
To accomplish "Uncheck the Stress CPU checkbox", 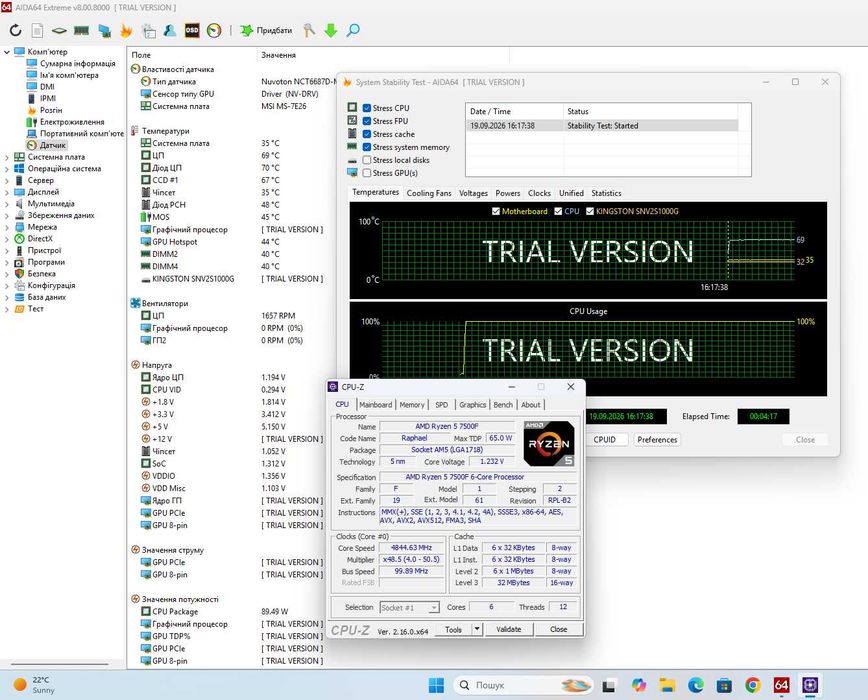I will (366, 108).
